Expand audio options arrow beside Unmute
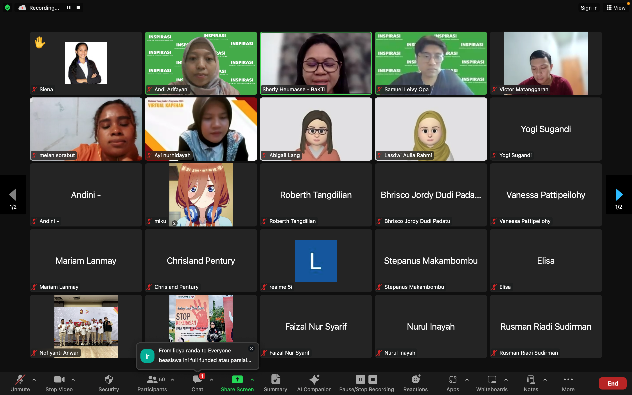The width and height of the screenshot is (632, 395). (34, 380)
